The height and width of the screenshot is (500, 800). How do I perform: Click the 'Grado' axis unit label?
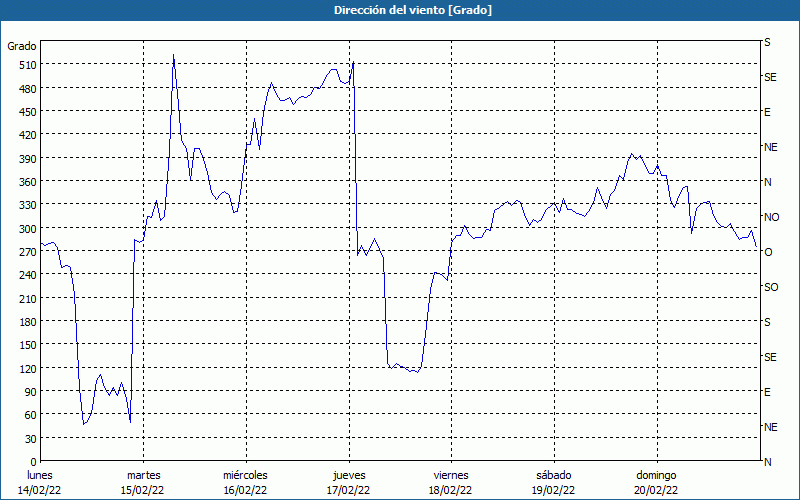[22, 46]
